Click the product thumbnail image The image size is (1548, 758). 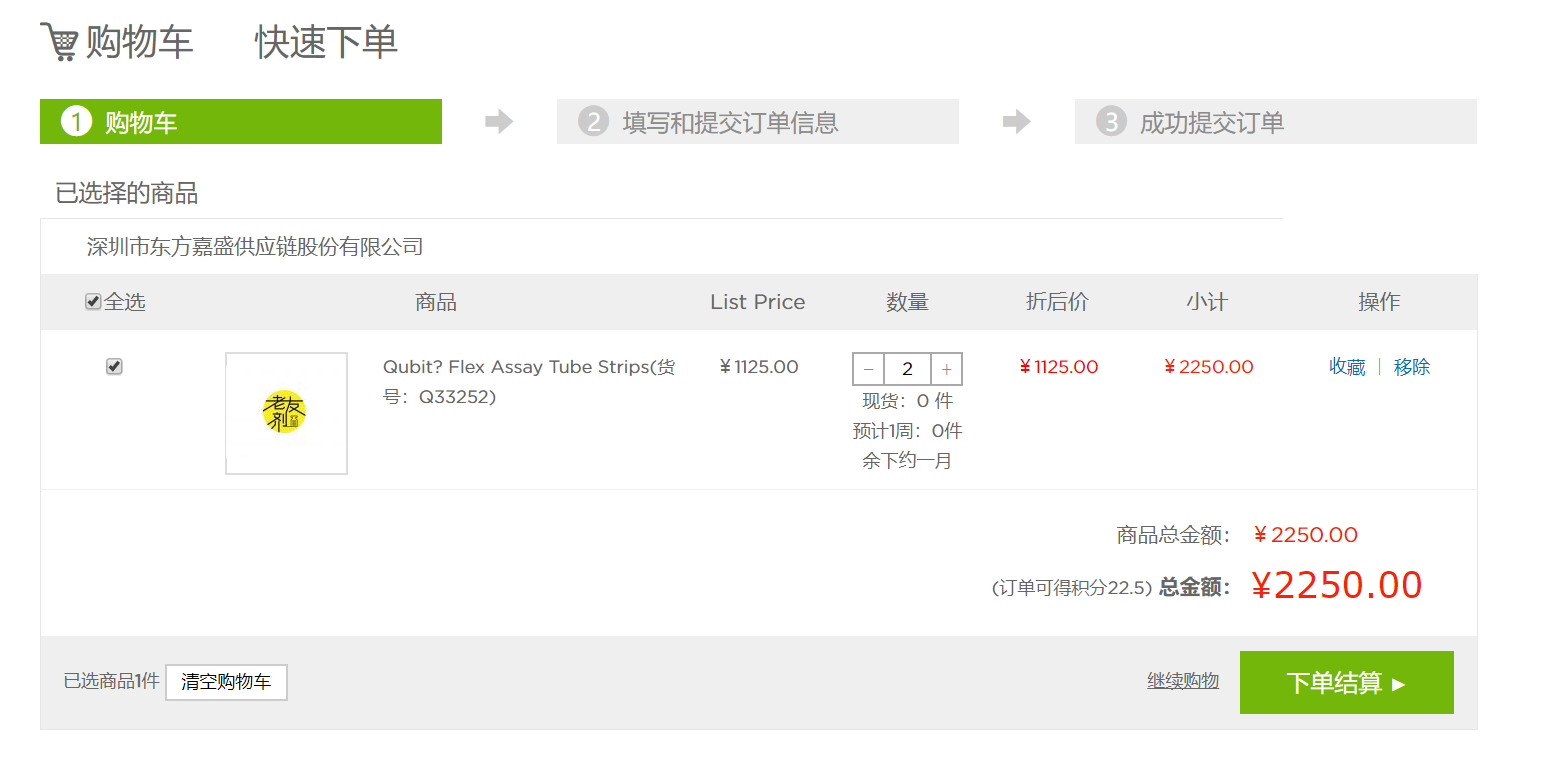(286, 413)
